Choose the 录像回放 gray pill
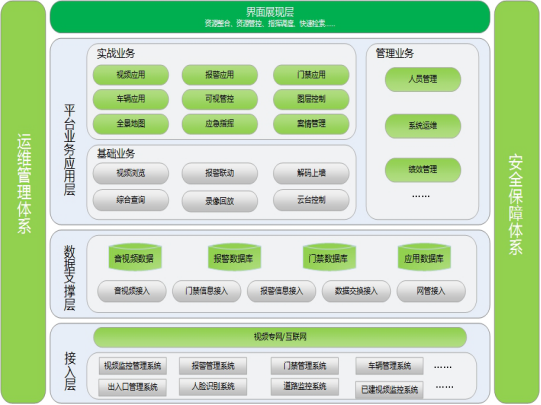This screenshot has width=541, height=405. 220,201
